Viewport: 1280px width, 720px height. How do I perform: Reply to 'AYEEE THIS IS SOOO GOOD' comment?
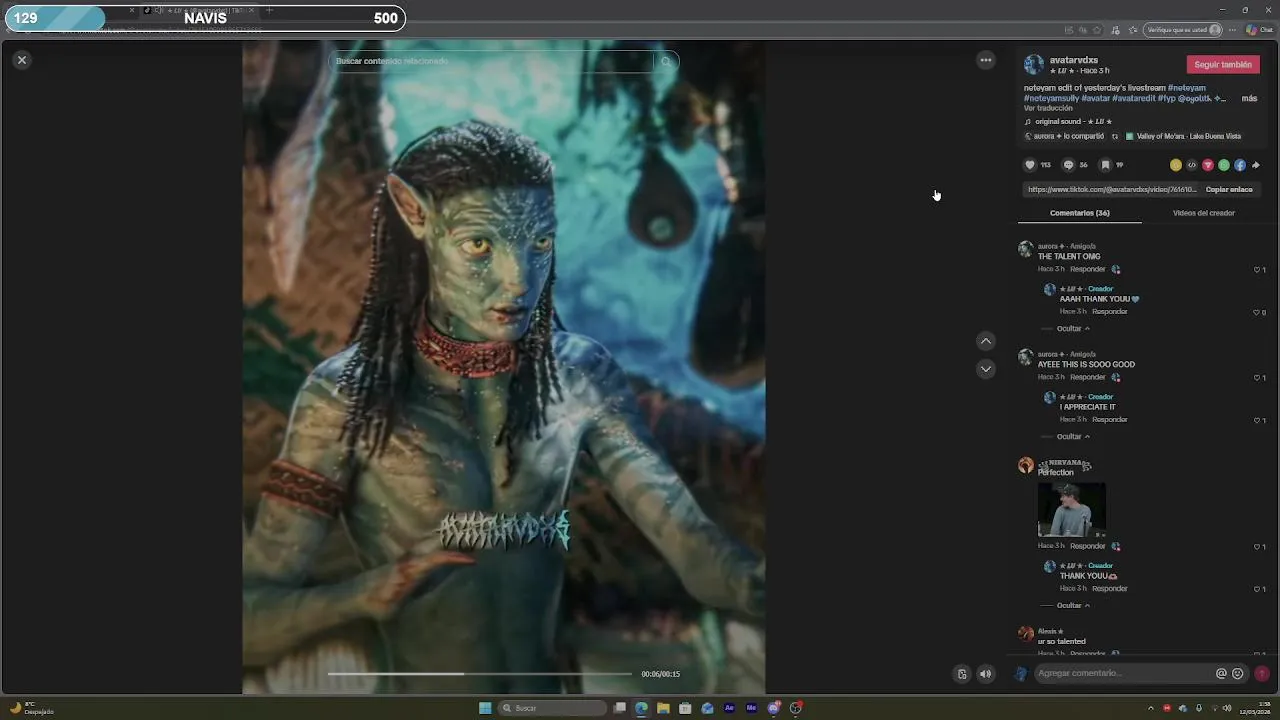1087,377
